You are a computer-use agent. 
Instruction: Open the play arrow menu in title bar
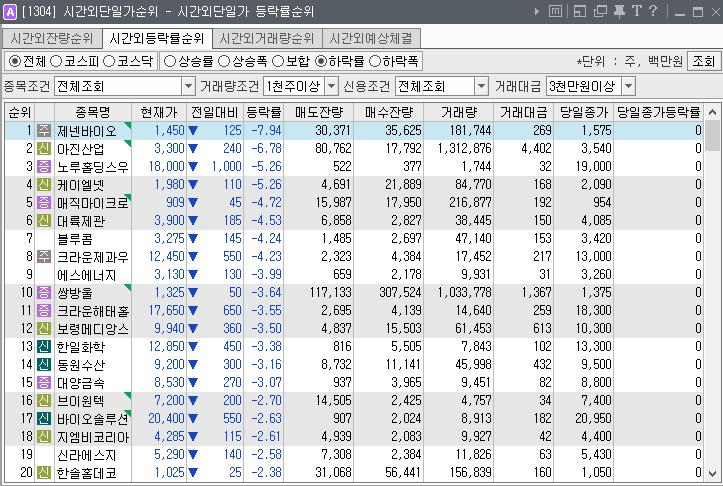click(x=537, y=11)
